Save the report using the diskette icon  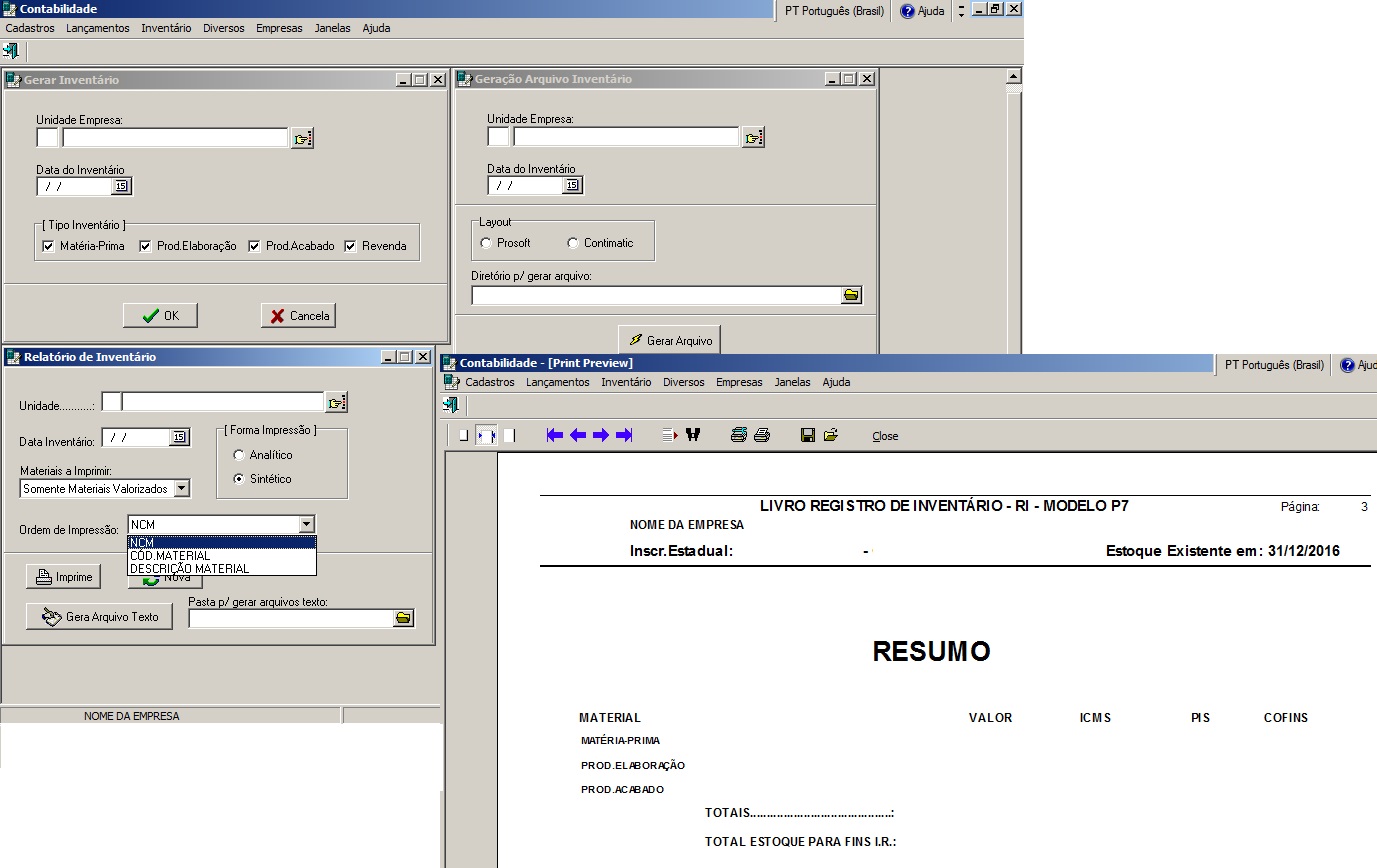point(810,434)
